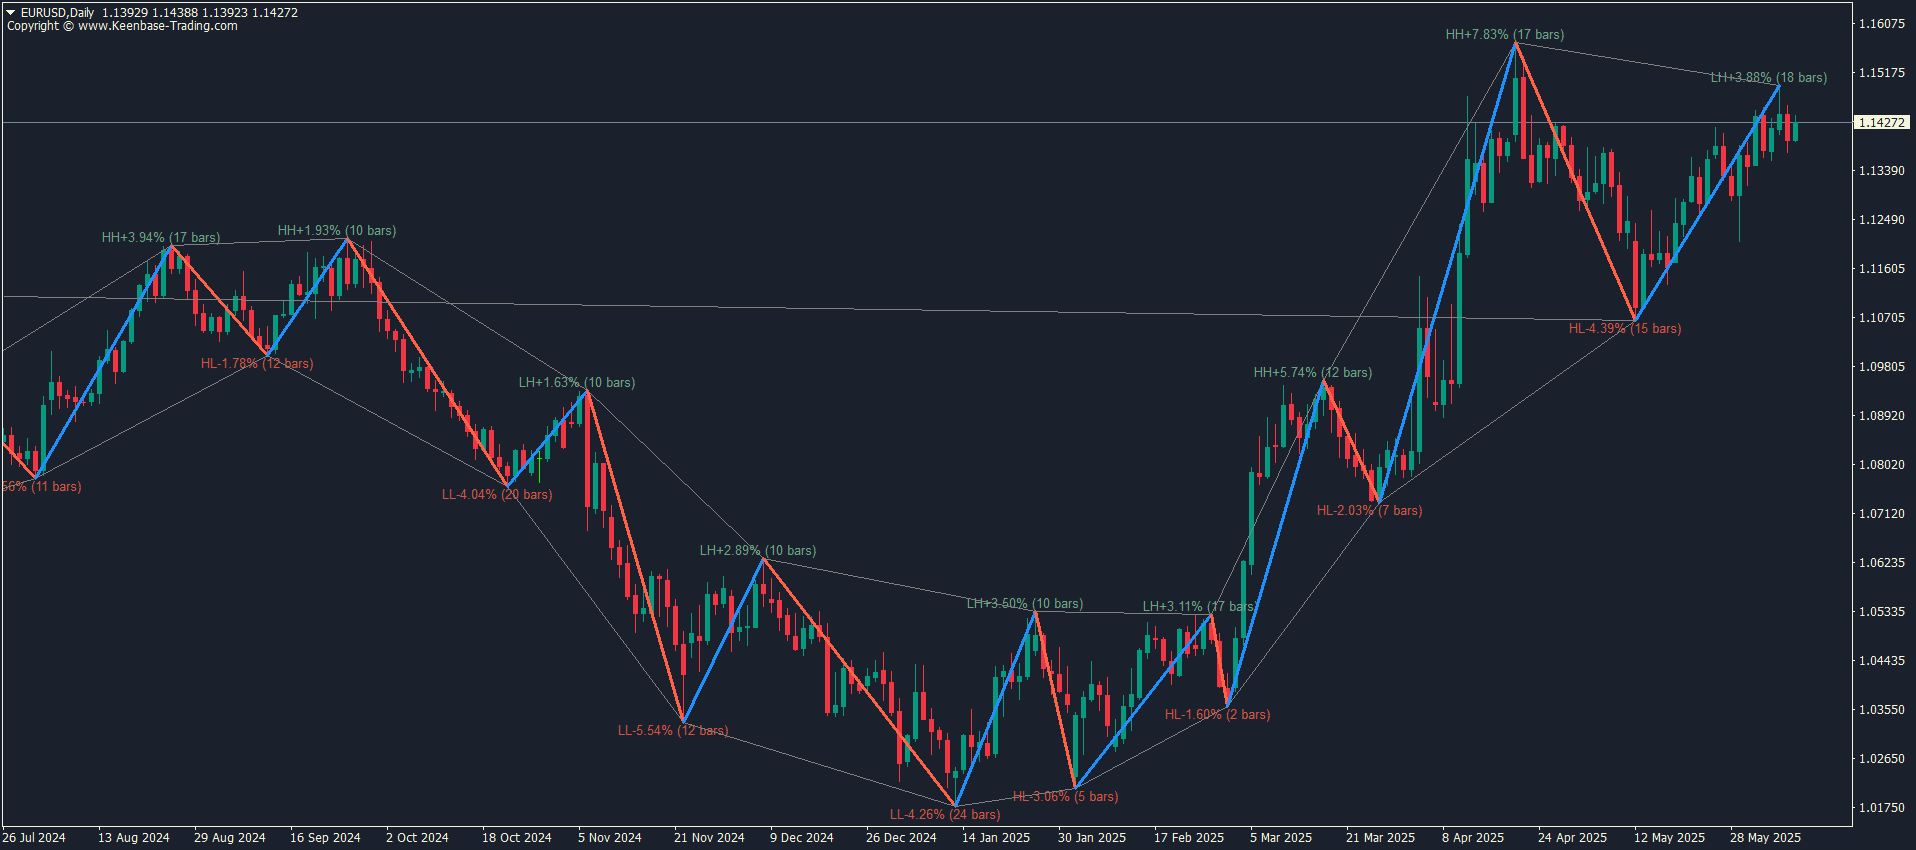
Task: Click the HL-3.06% (5 bars) swing label
Action: [x=1066, y=797]
